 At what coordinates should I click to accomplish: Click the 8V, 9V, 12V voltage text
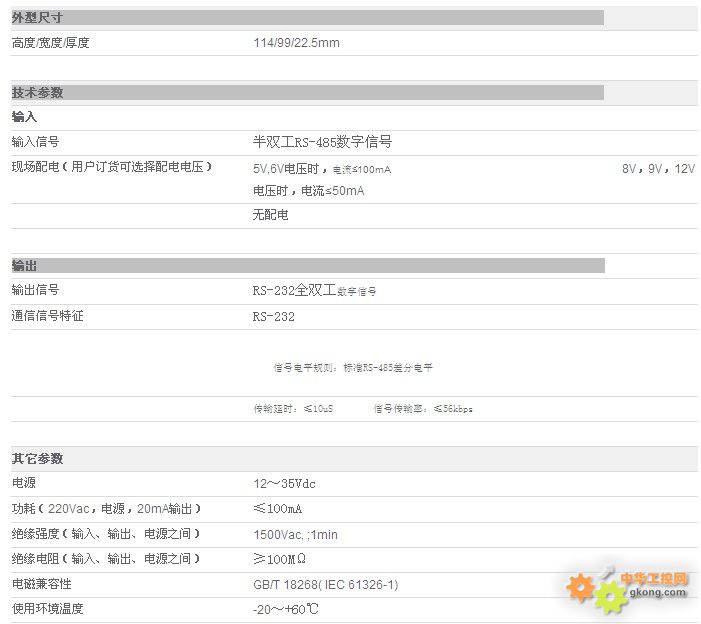[658, 168]
